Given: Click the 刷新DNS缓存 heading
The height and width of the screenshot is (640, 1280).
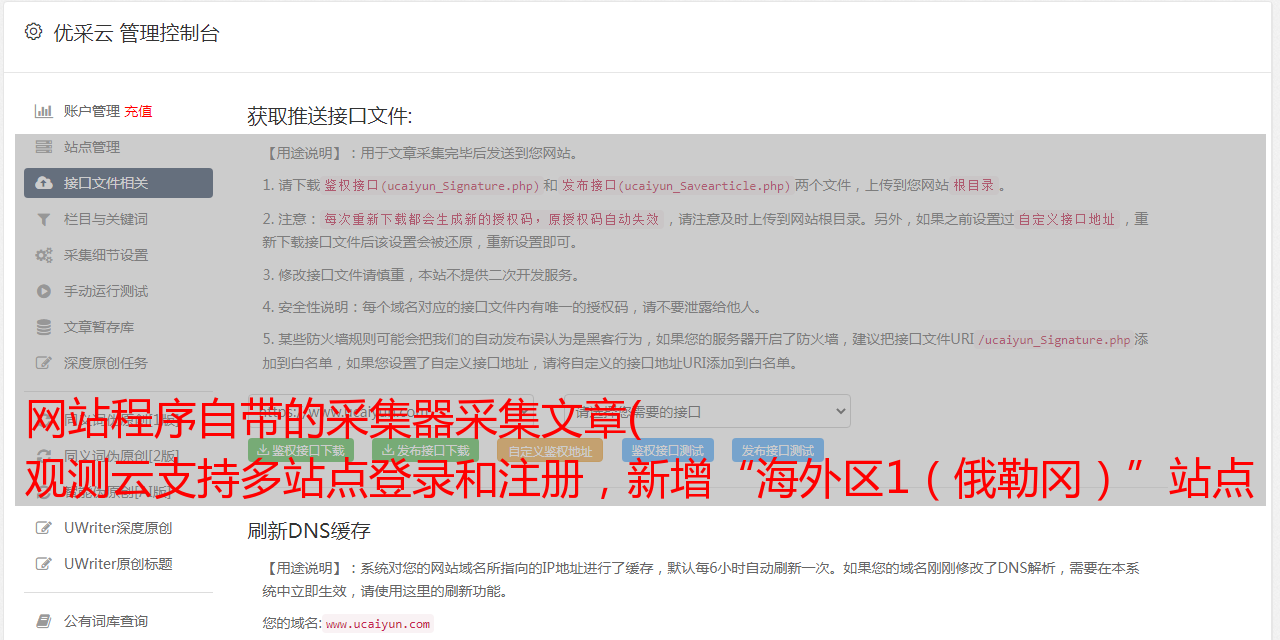Looking at the screenshot, I should tap(309, 530).
